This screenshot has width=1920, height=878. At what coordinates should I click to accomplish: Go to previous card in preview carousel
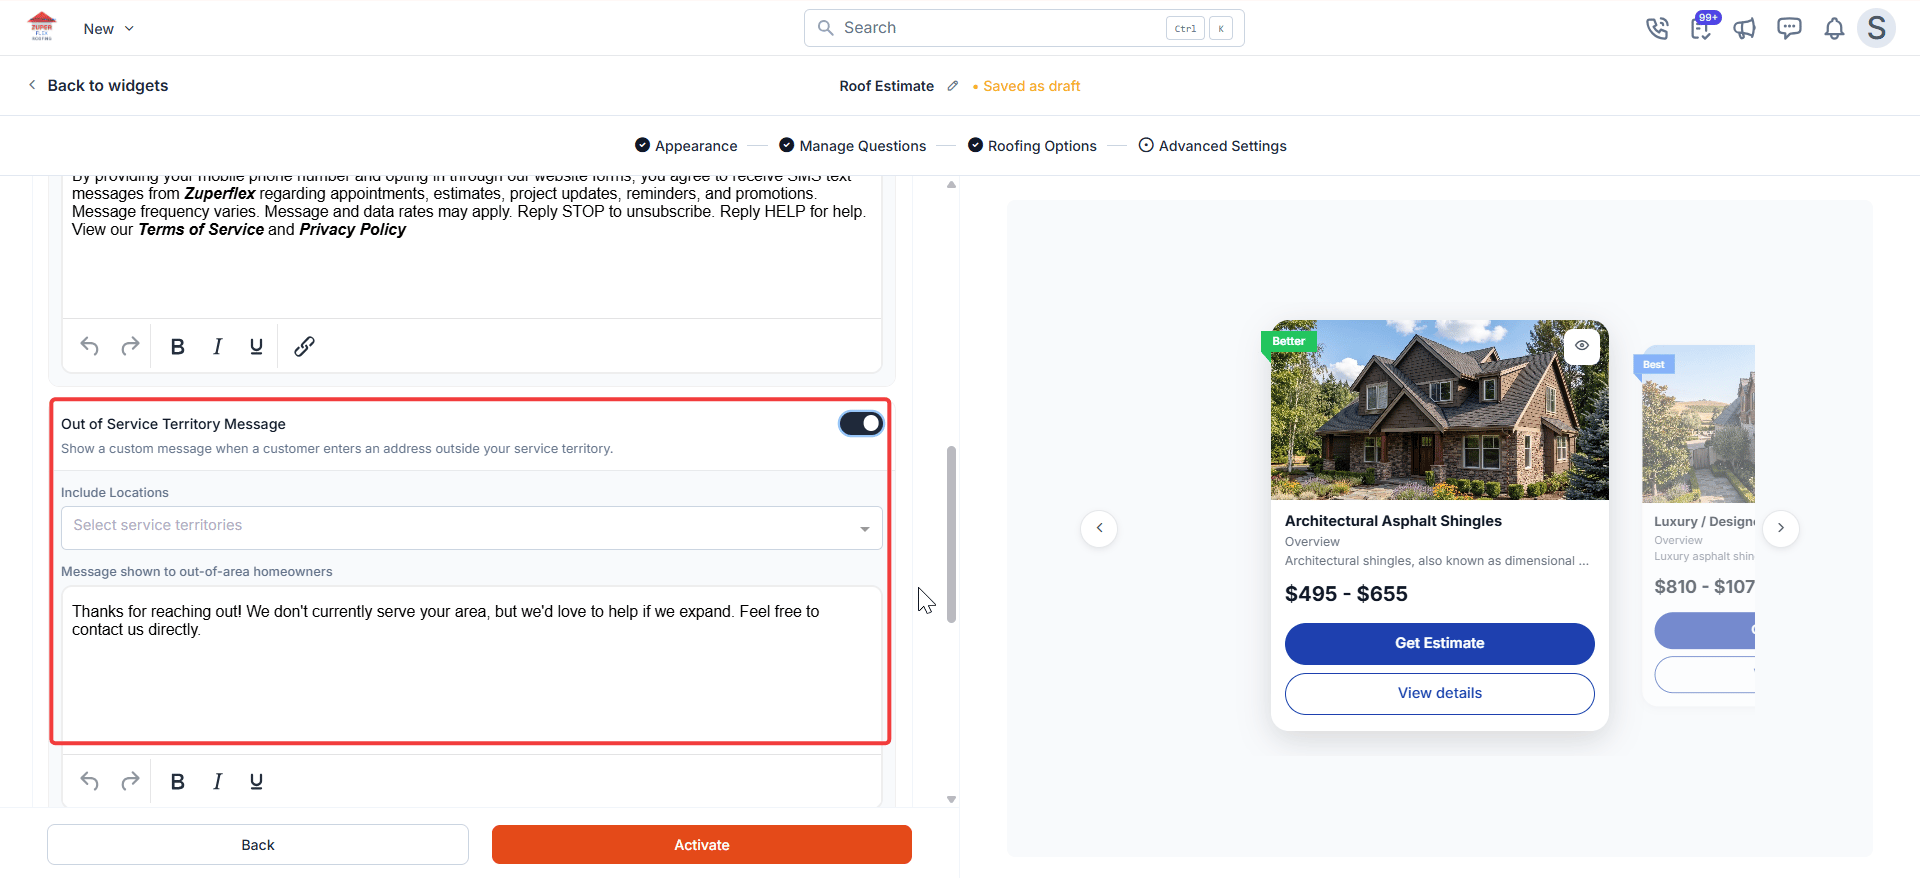pyautogui.click(x=1099, y=528)
